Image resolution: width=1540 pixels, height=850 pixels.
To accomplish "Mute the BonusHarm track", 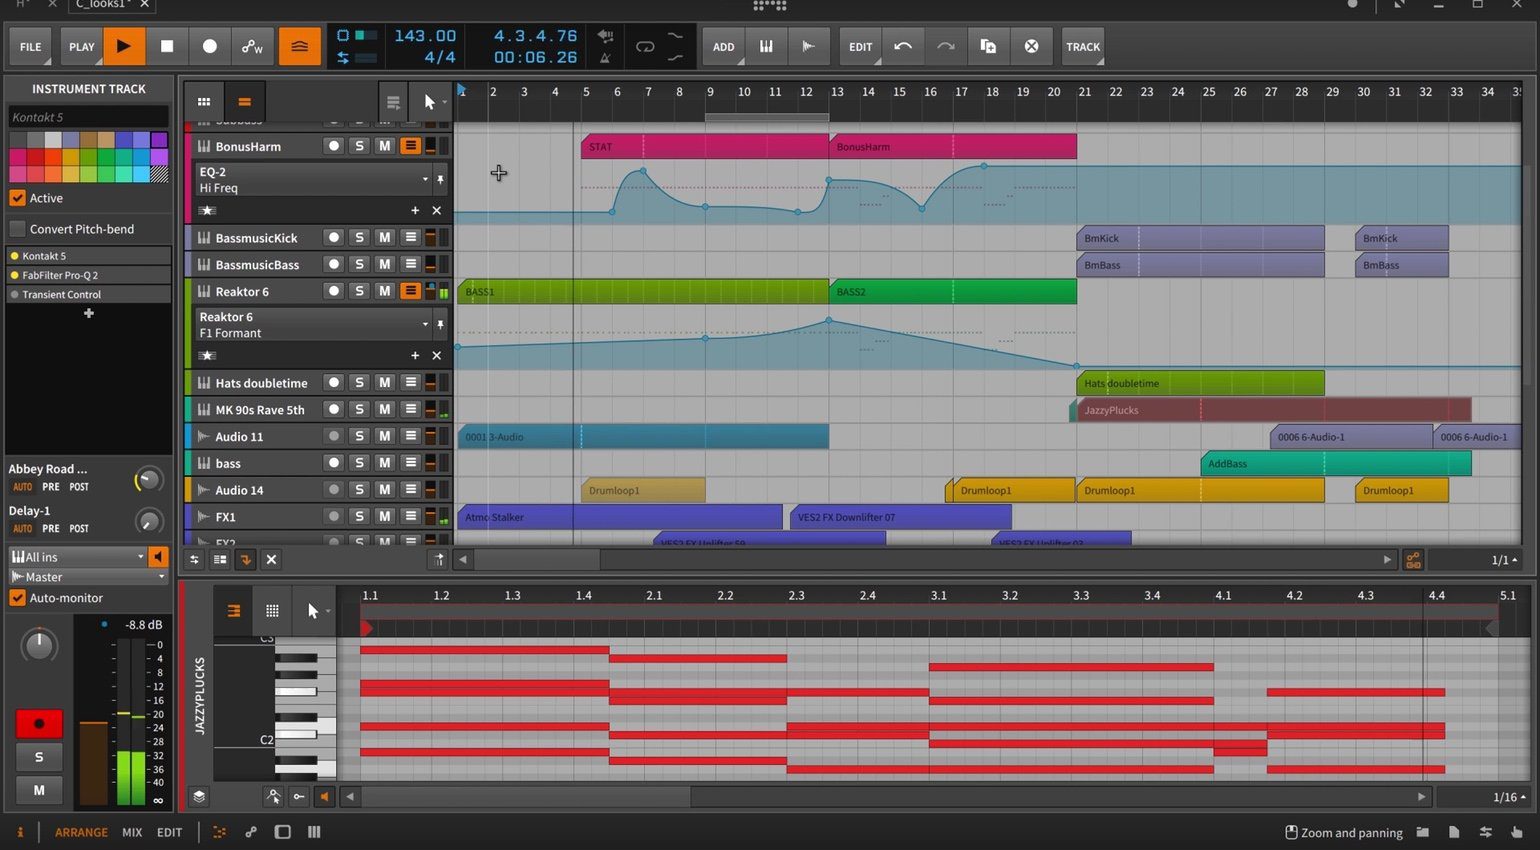I will click(384, 146).
